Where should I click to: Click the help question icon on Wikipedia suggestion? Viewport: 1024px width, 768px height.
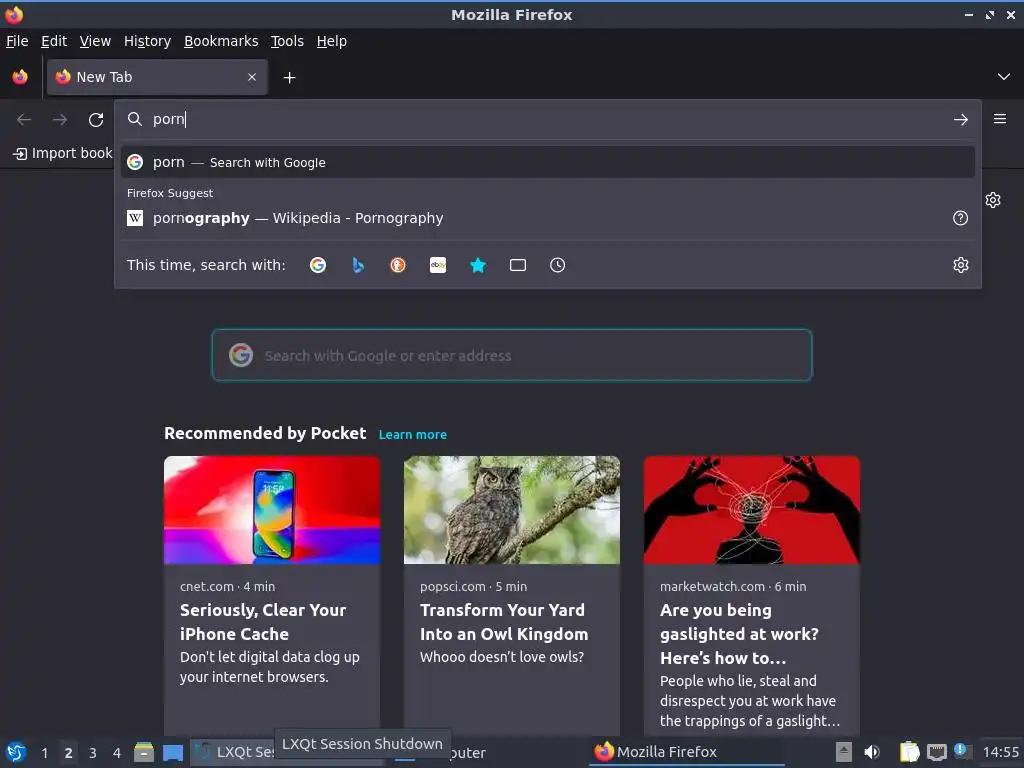point(960,218)
